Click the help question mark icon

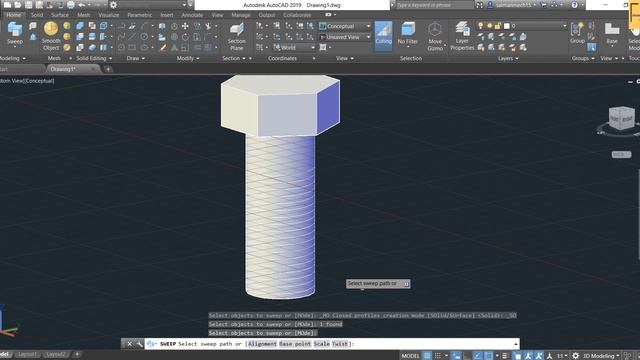click(x=575, y=5)
